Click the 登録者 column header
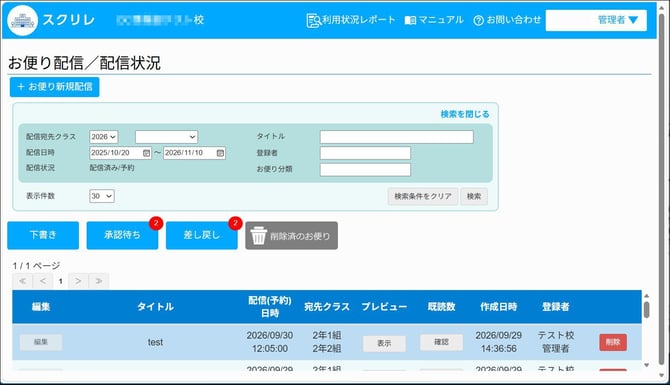Screen dimensions: 670x385 555,306
